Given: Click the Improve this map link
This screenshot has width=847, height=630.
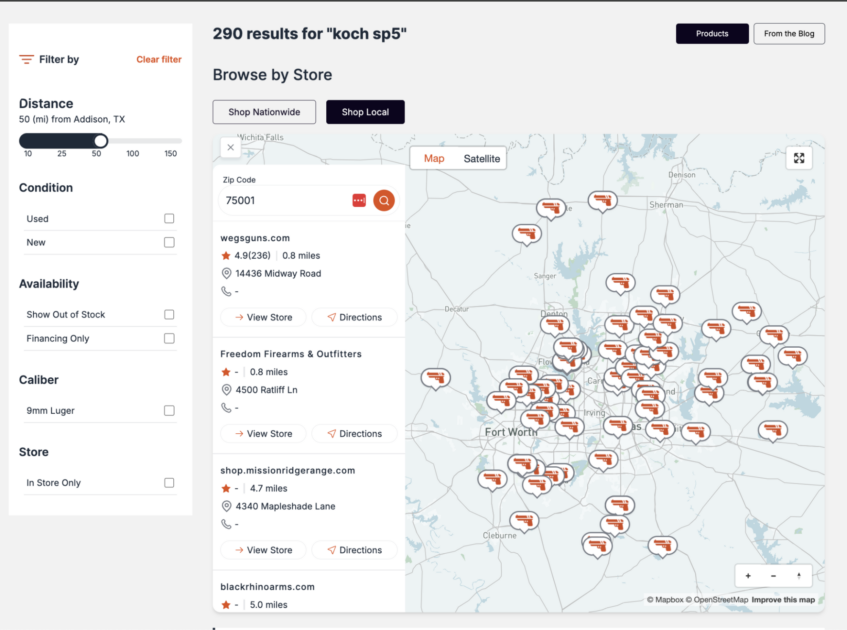Looking at the screenshot, I should tap(783, 600).
